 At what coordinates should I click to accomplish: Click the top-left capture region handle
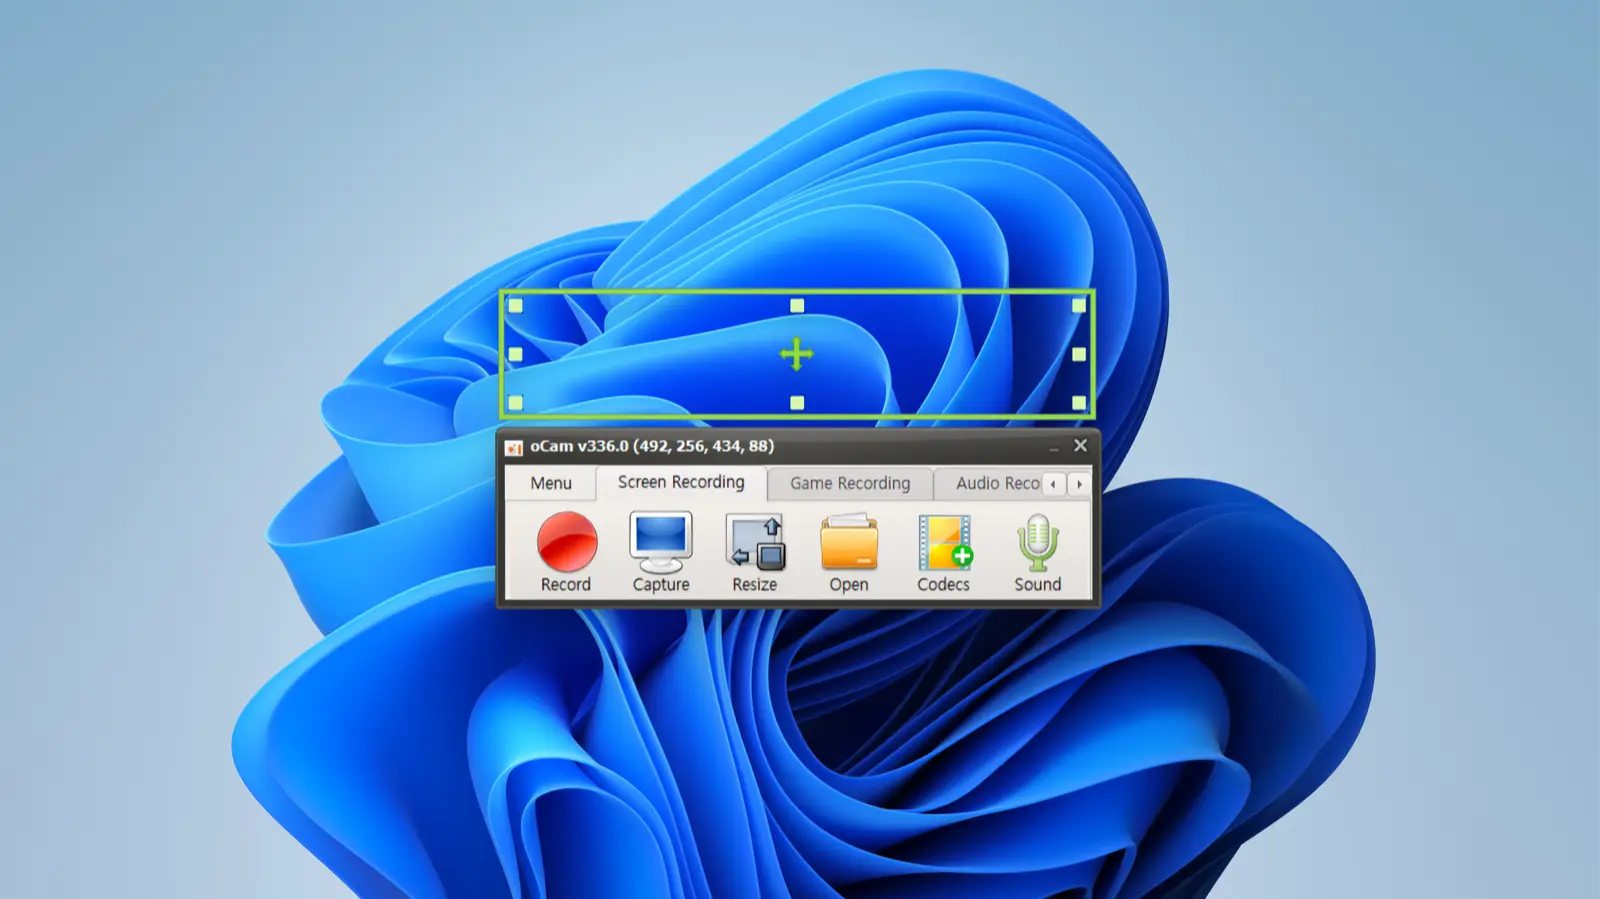(516, 306)
